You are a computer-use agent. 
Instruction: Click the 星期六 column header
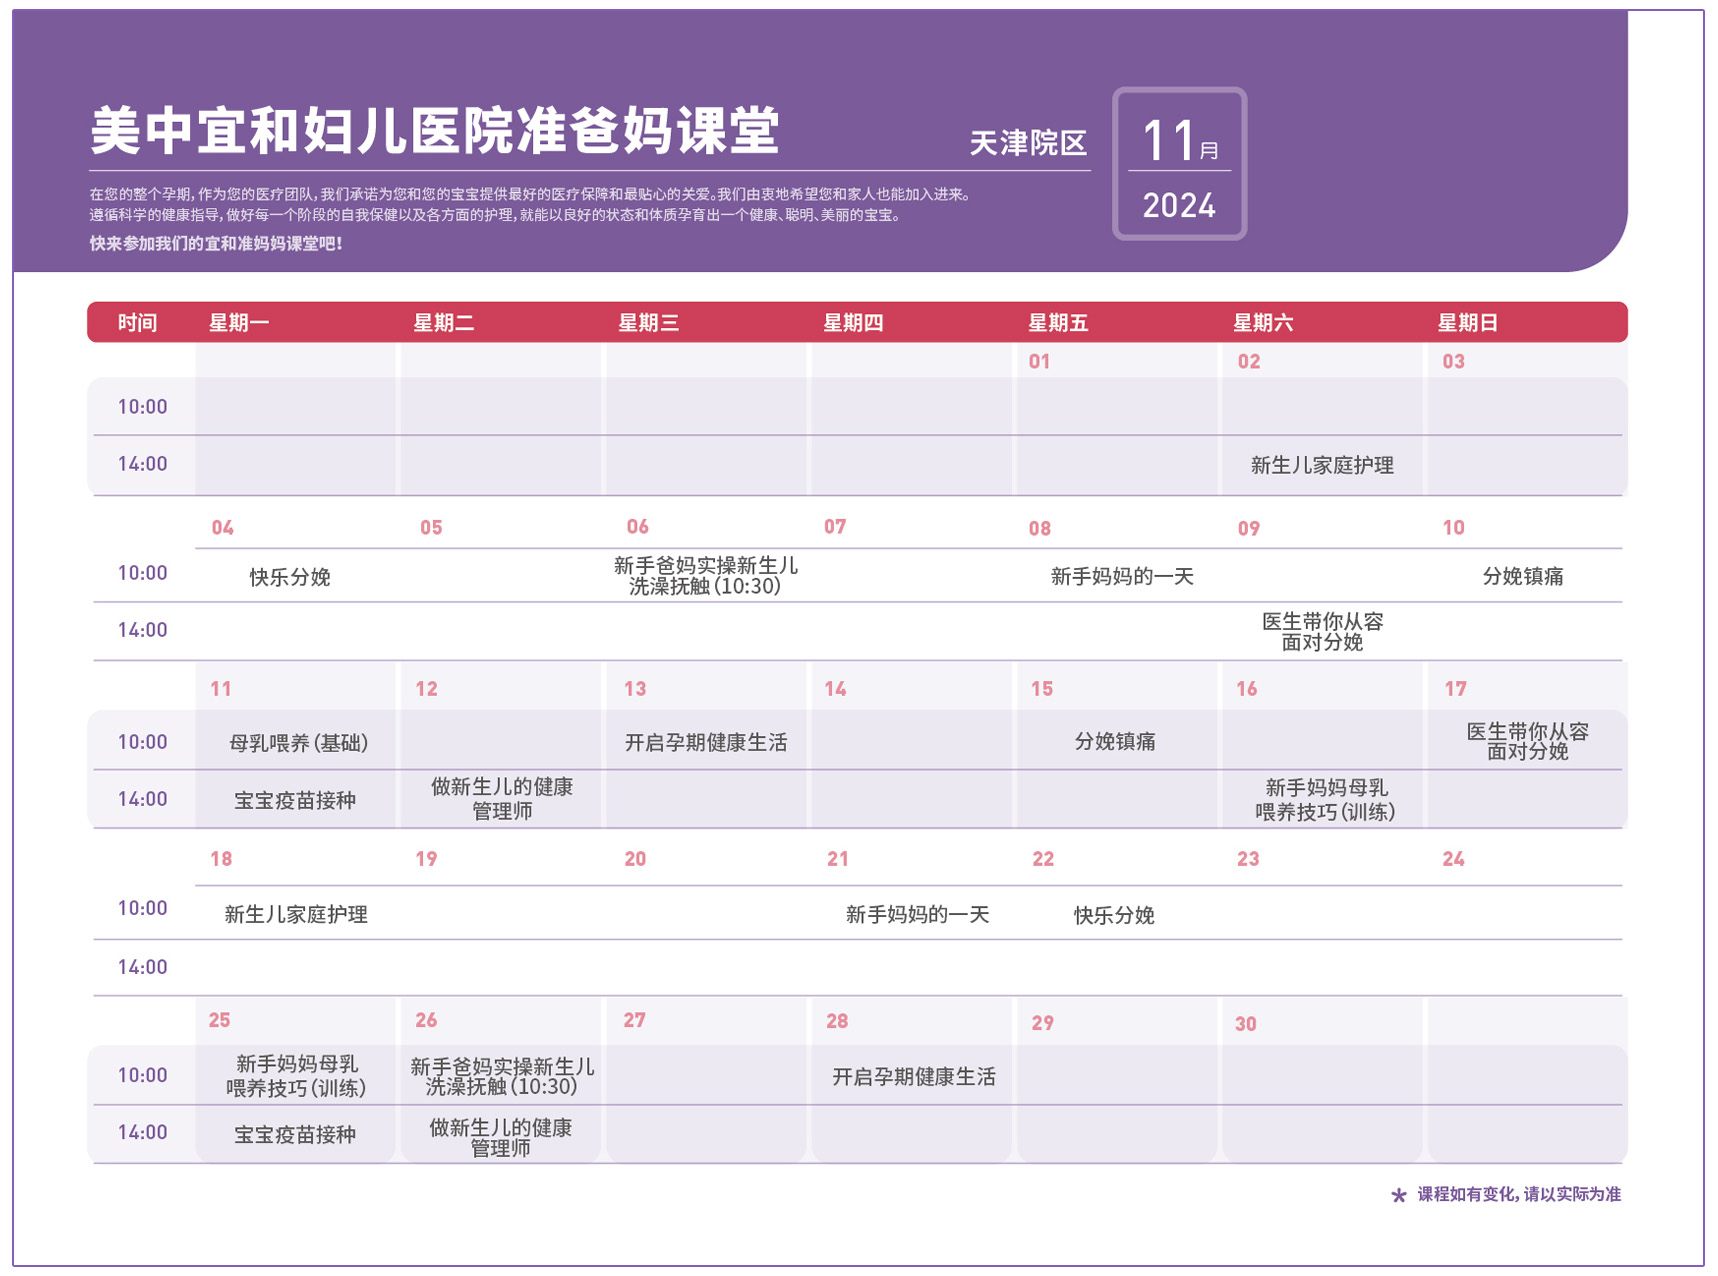[x=1263, y=323]
